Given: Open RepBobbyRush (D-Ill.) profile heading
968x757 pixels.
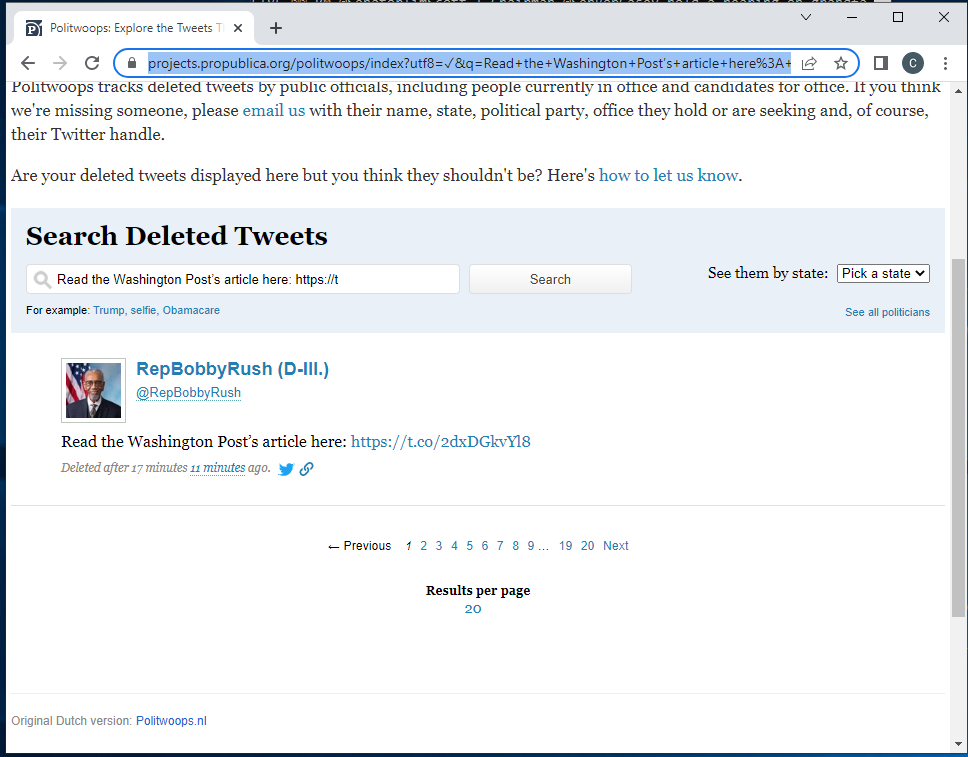Looking at the screenshot, I should click(x=232, y=369).
